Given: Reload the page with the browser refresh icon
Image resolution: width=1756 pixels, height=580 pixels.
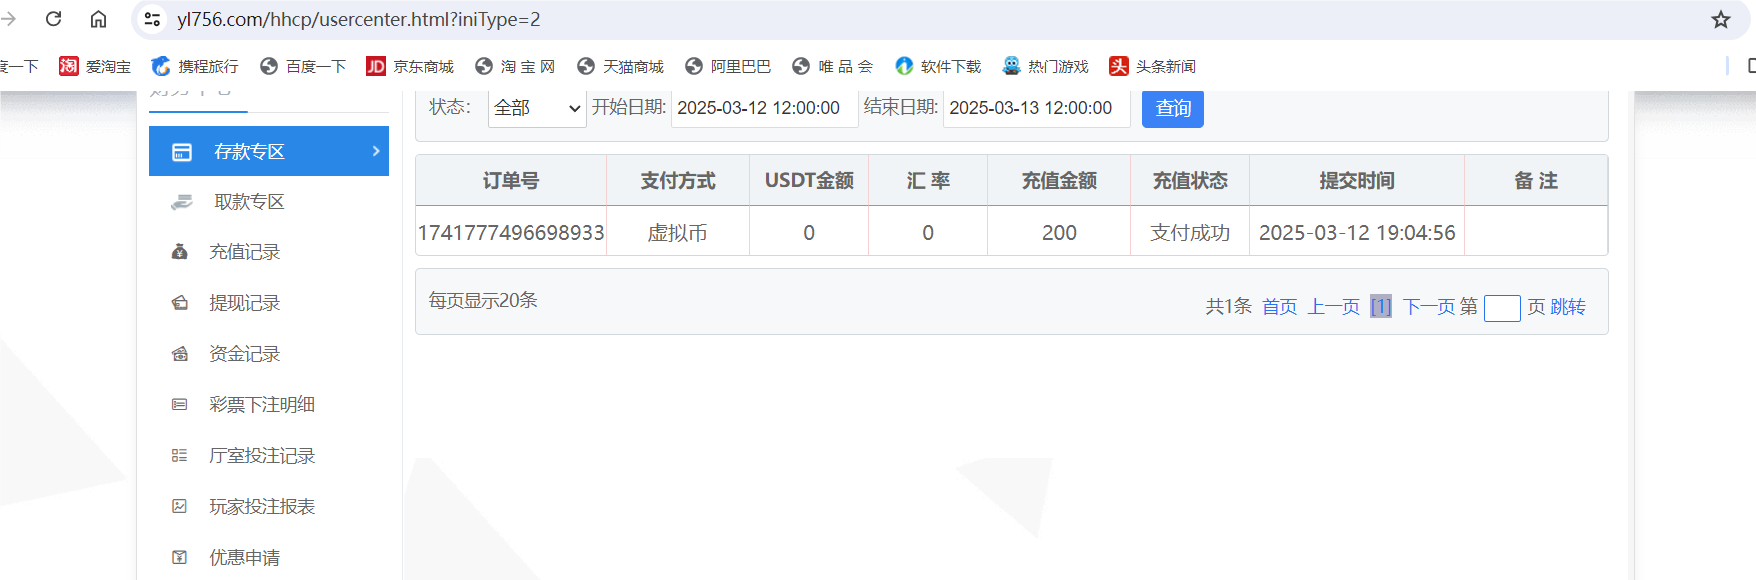Looking at the screenshot, I should [x=54, y=19].
